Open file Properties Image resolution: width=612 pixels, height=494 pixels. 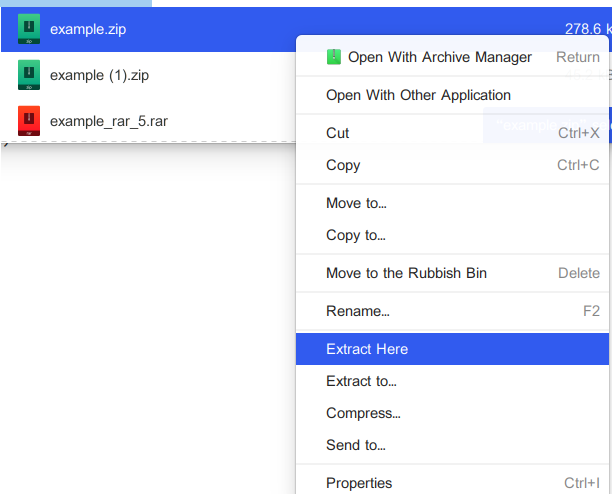pos(359,483)
